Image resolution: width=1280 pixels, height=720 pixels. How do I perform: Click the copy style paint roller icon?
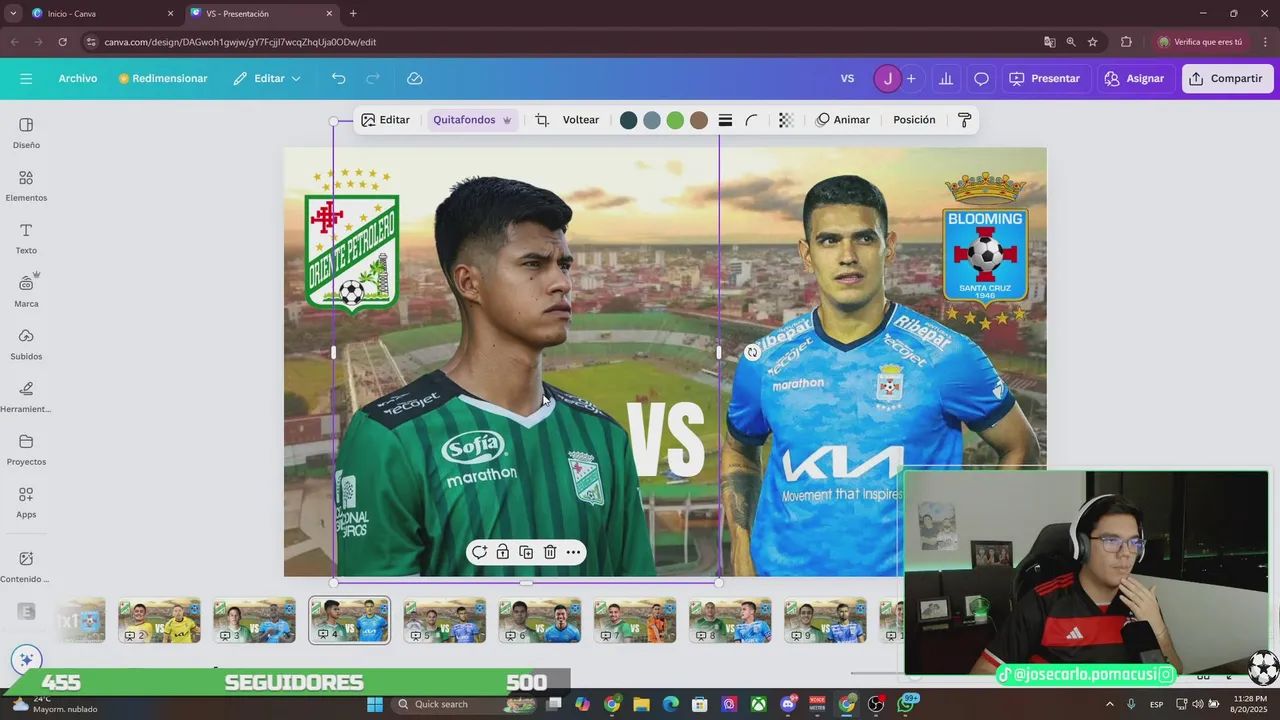tap(964, 120)
